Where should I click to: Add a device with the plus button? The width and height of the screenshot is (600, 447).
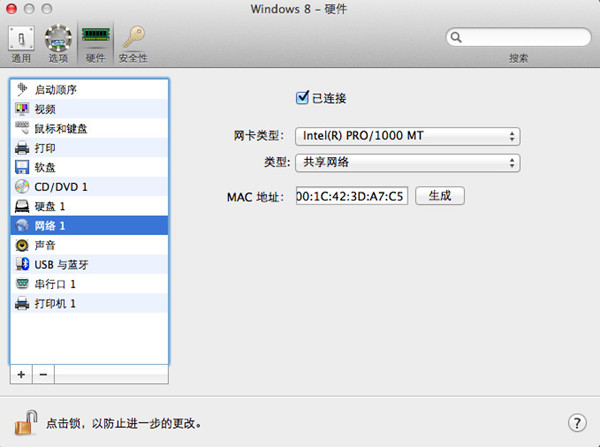(x=21, y=374)
